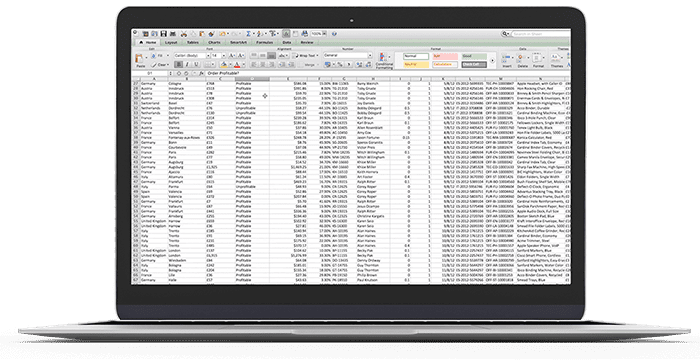700x360 pixels.
Task: Open the Media Browser icon in the toolbar
Action: tap(304, 34)
